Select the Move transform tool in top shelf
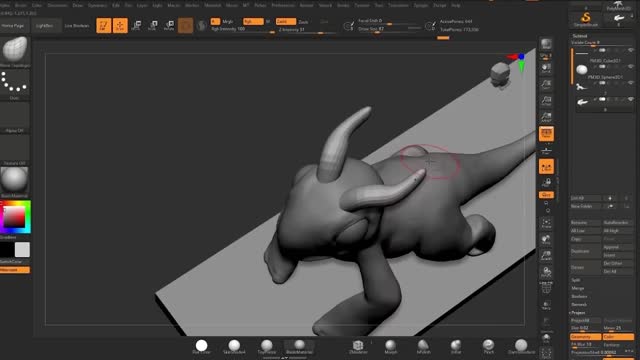The image size is (640, 360). click(x=137, y=25)
